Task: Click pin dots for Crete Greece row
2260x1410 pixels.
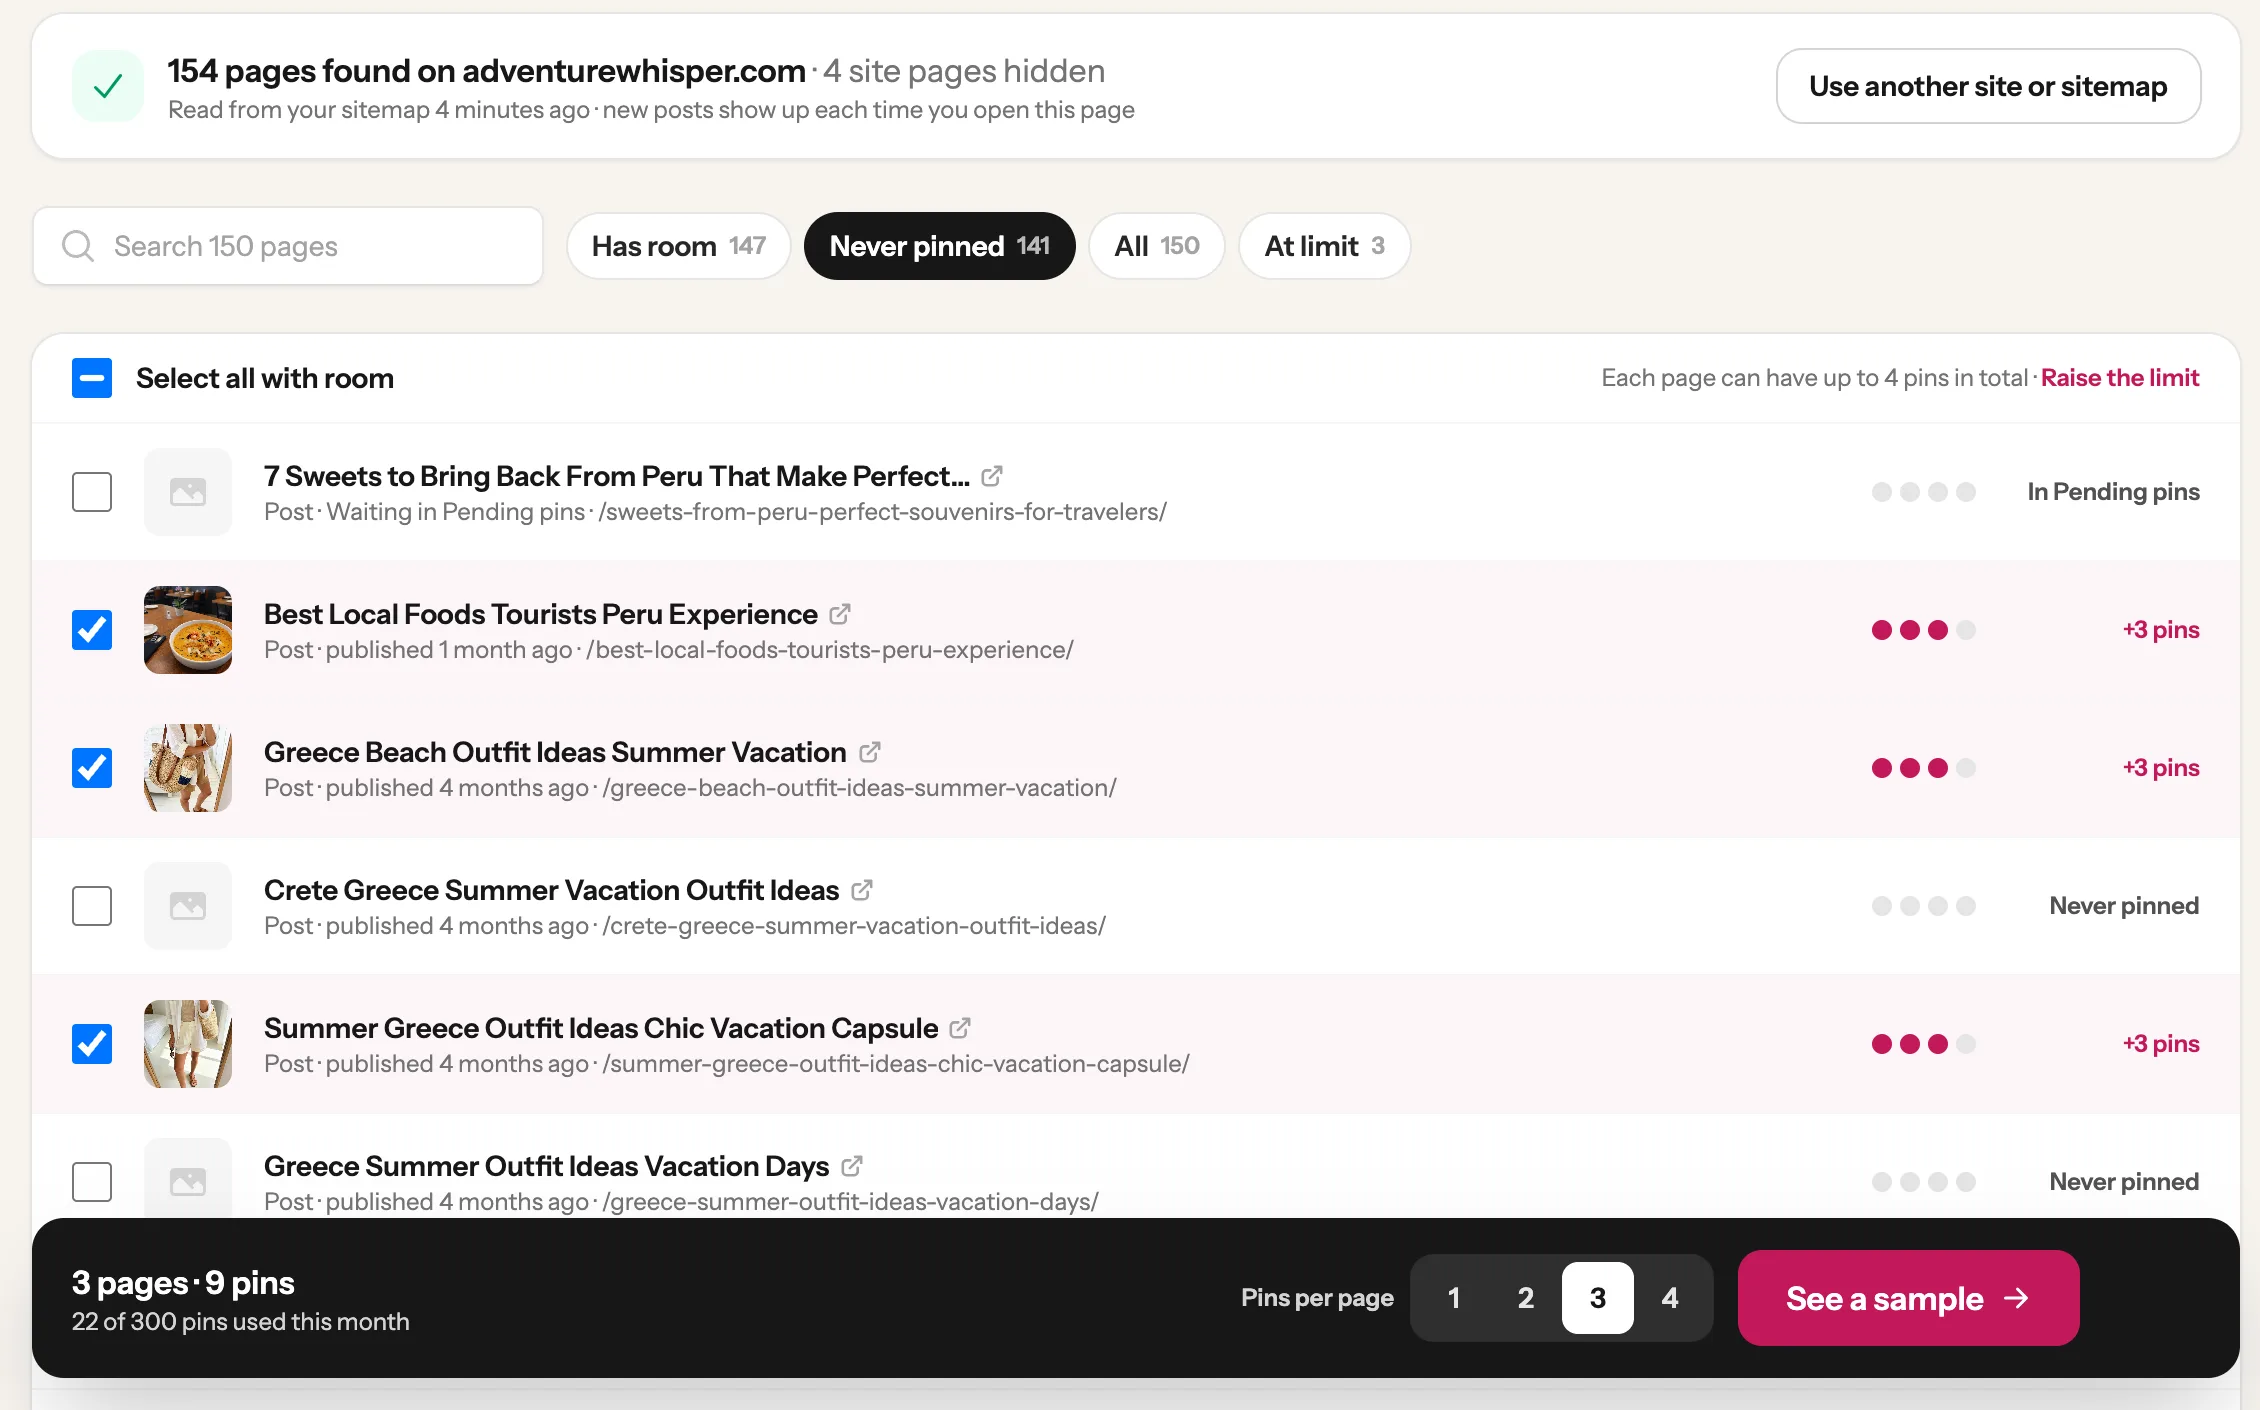Action: (x=1924, y=906)
